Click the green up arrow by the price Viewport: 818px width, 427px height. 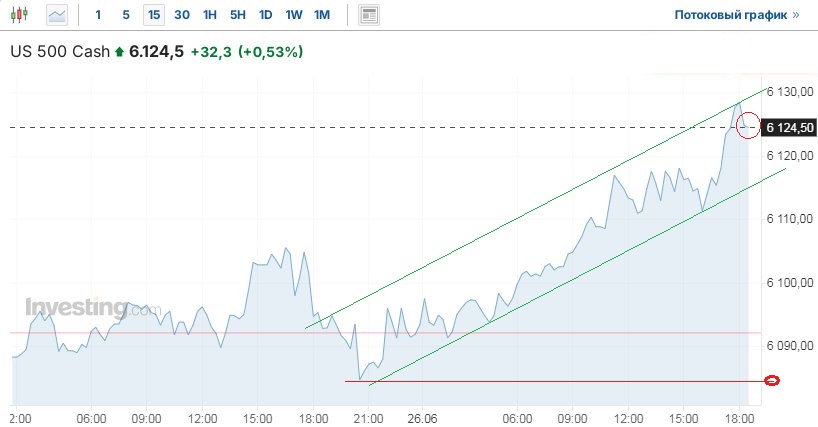click(120, 52)
